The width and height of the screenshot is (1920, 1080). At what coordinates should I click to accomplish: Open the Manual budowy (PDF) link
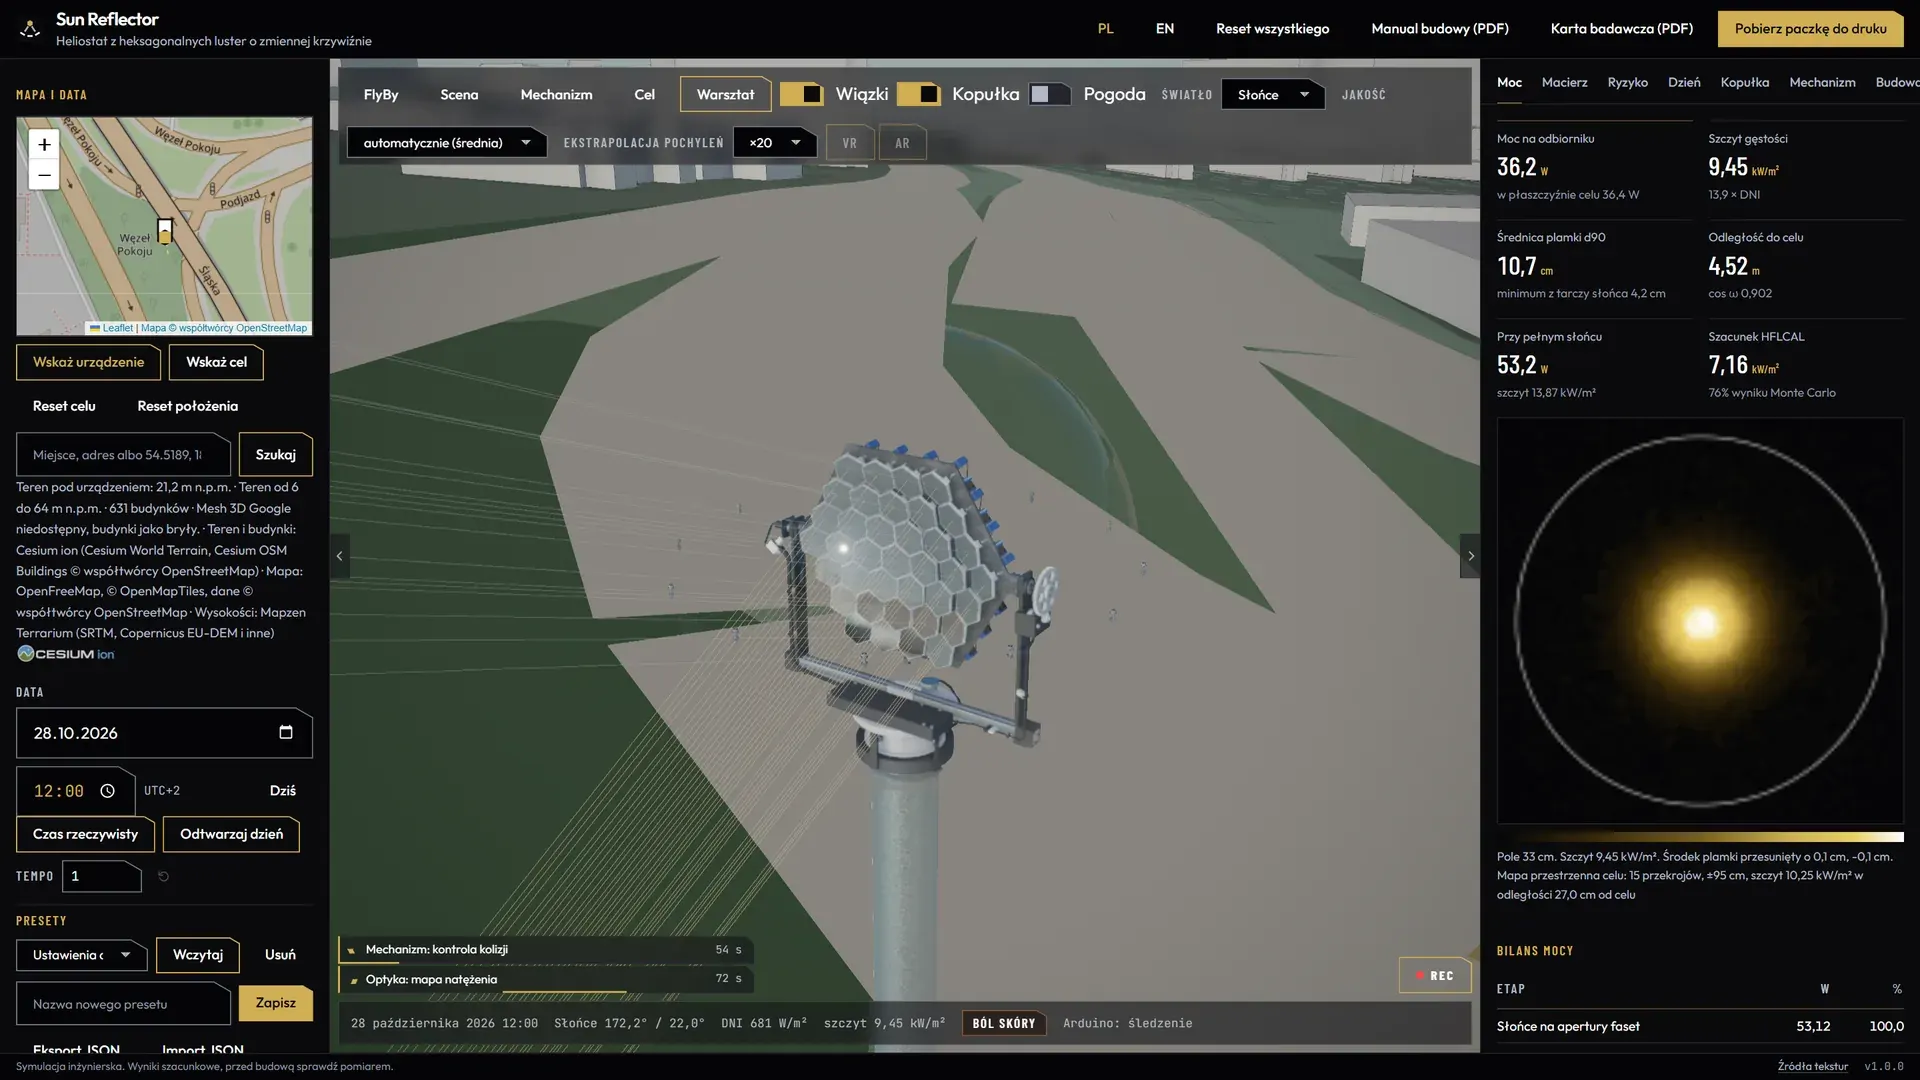(x=1439, y=29)
